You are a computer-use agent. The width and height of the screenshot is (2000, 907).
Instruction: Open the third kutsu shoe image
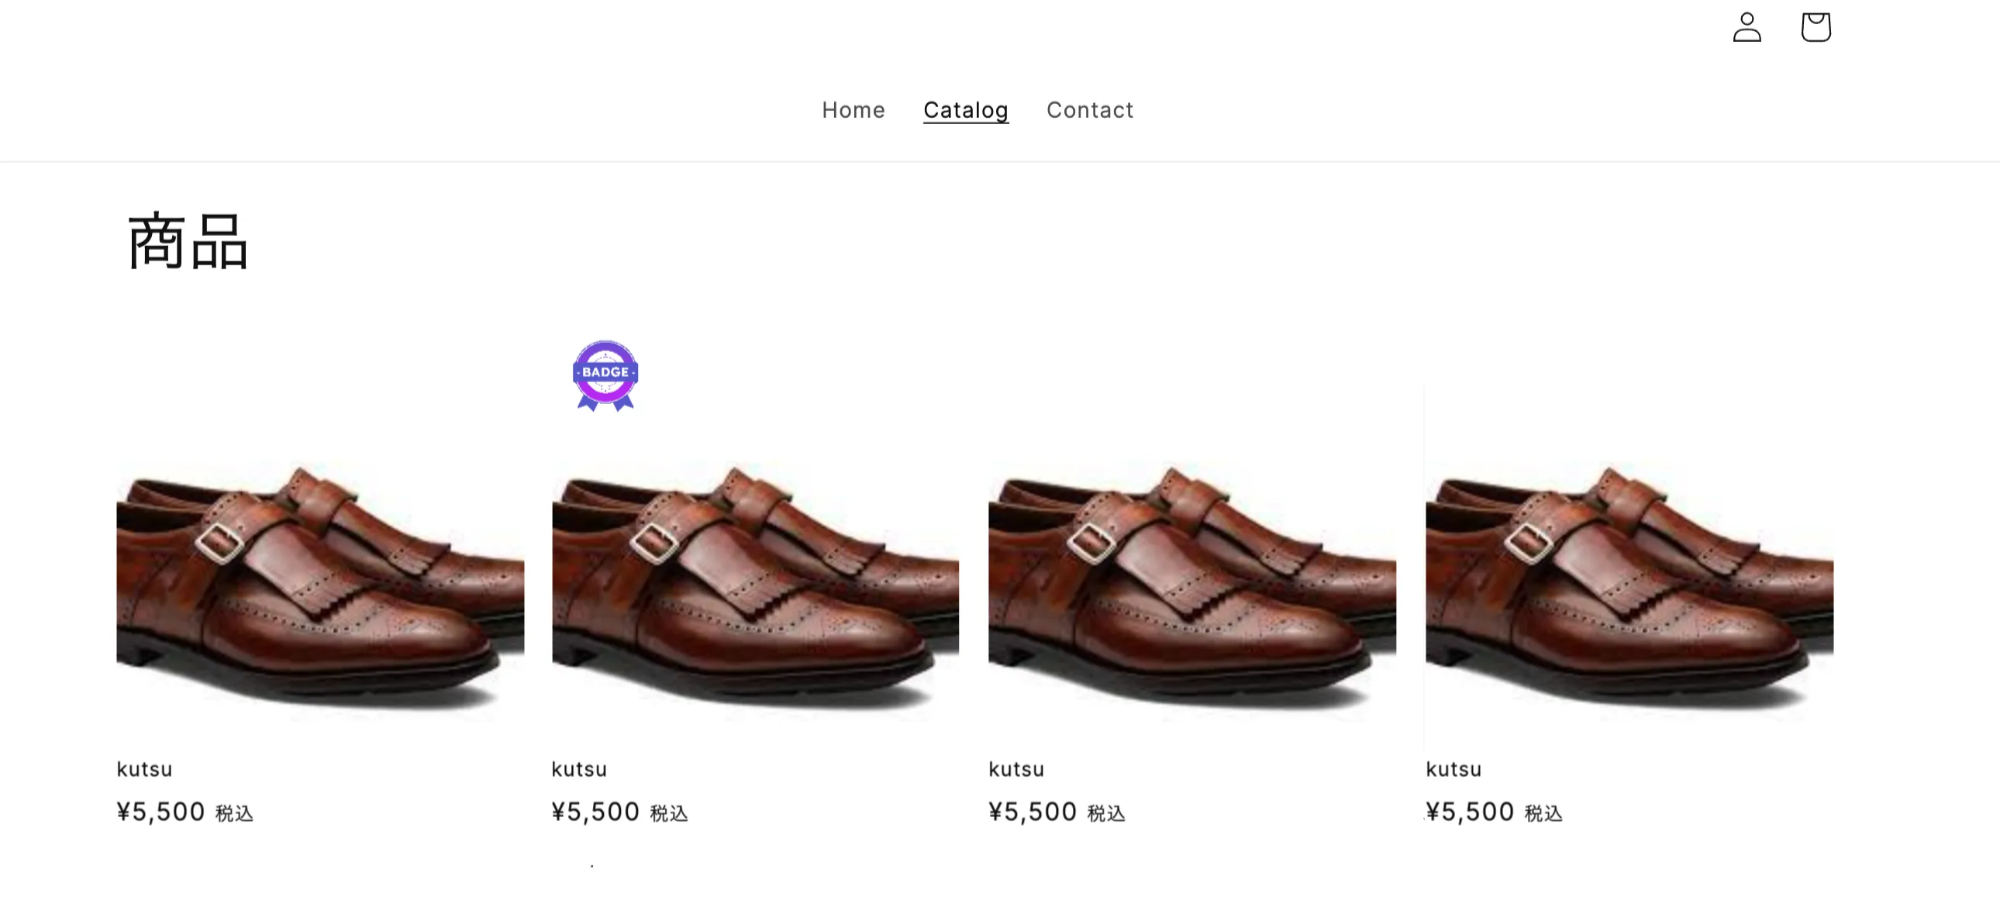coord(1192,585)
